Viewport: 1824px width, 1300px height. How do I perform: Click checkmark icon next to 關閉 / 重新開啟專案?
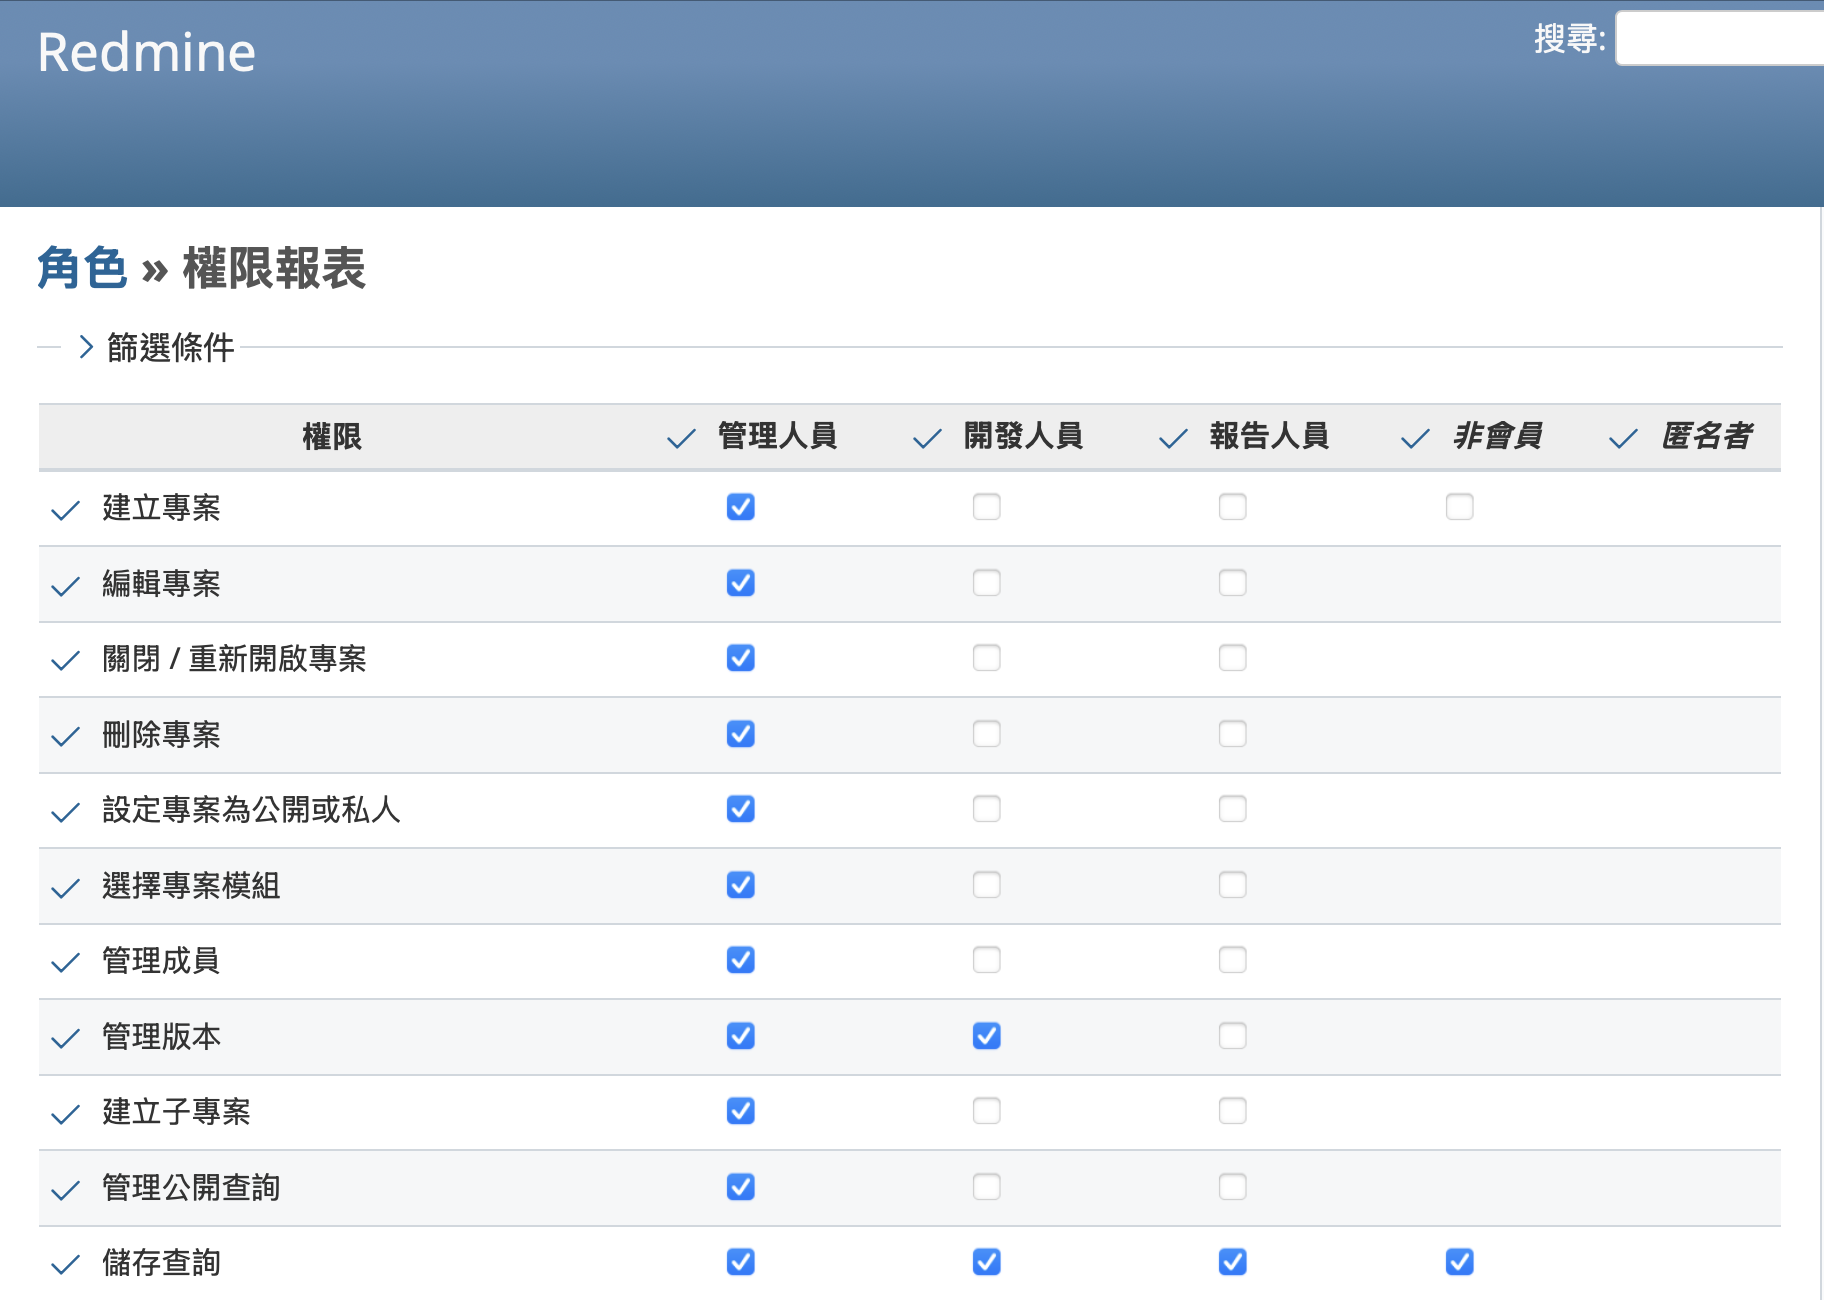(x=65, y=661)
